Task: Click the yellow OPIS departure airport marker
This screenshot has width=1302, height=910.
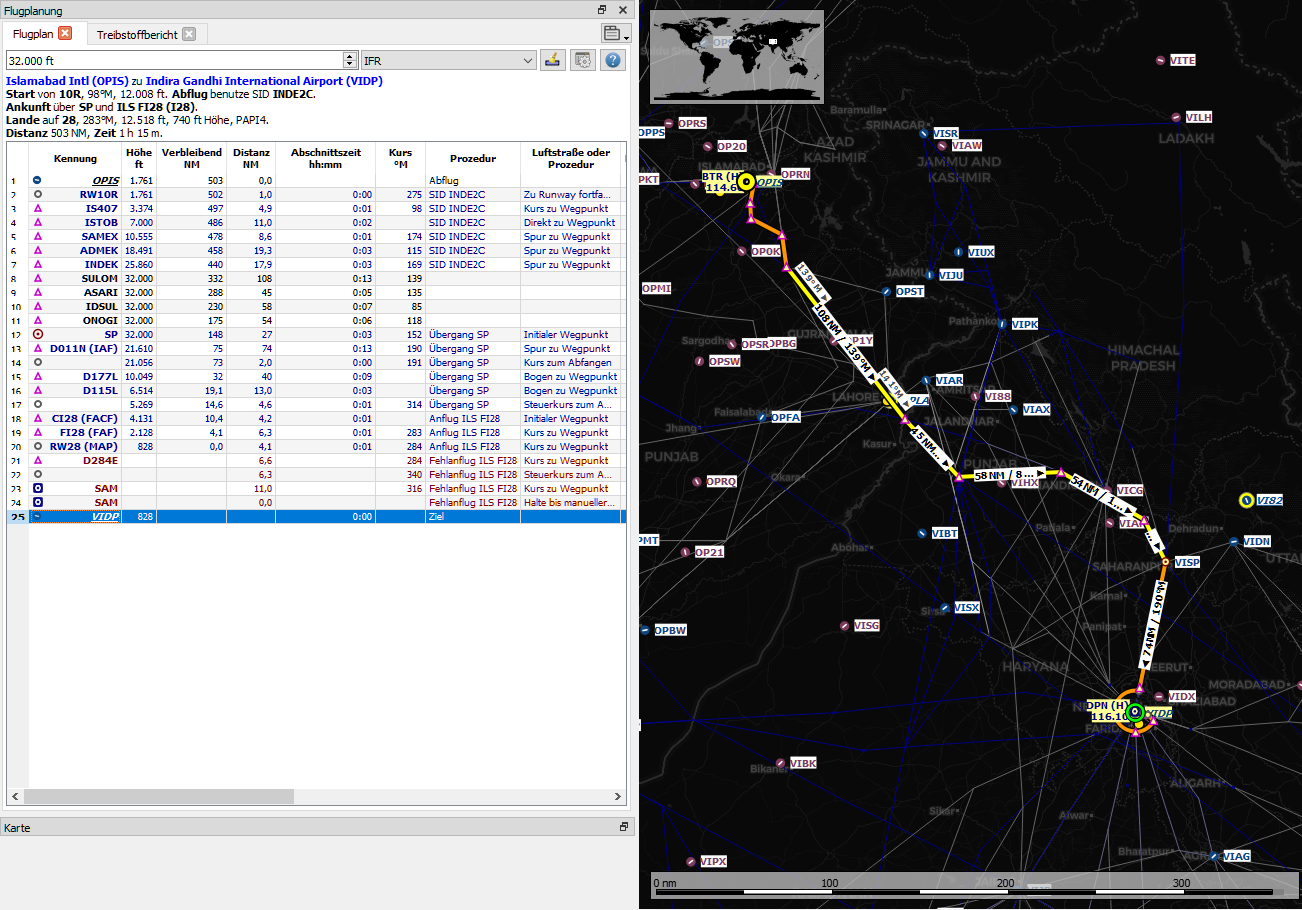Action: point(745,183)
